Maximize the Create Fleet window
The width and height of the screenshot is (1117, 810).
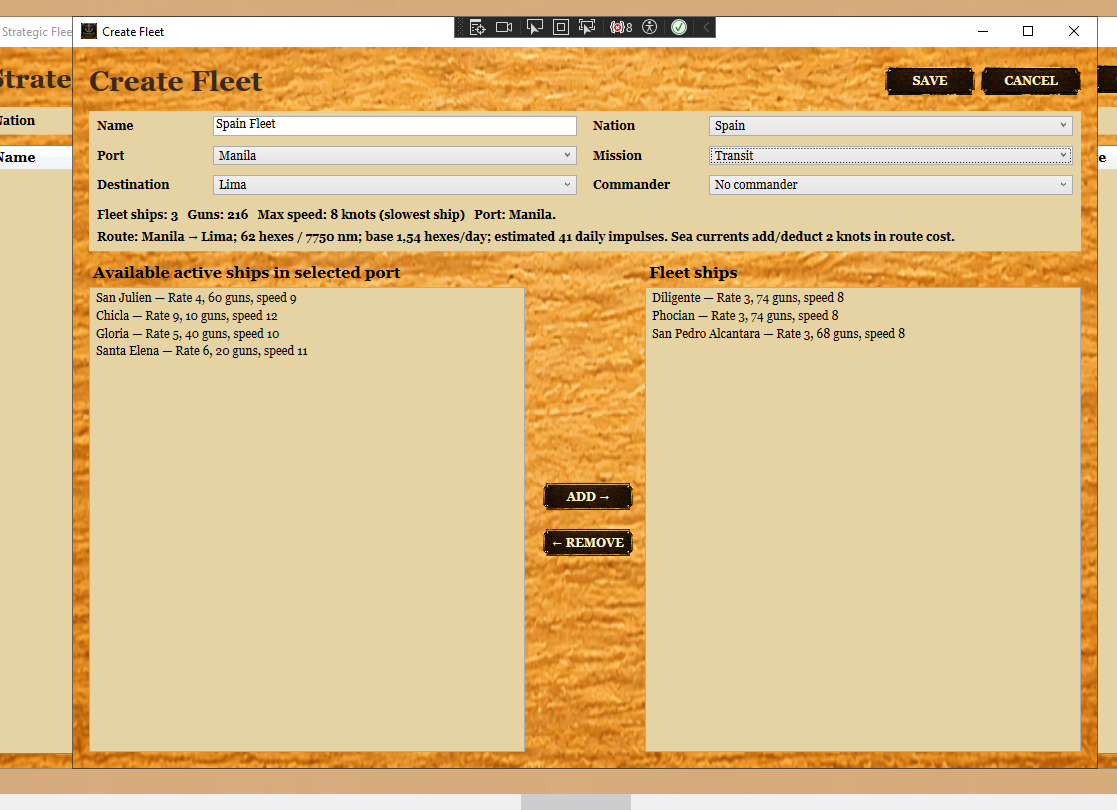tap(1028, 31)
